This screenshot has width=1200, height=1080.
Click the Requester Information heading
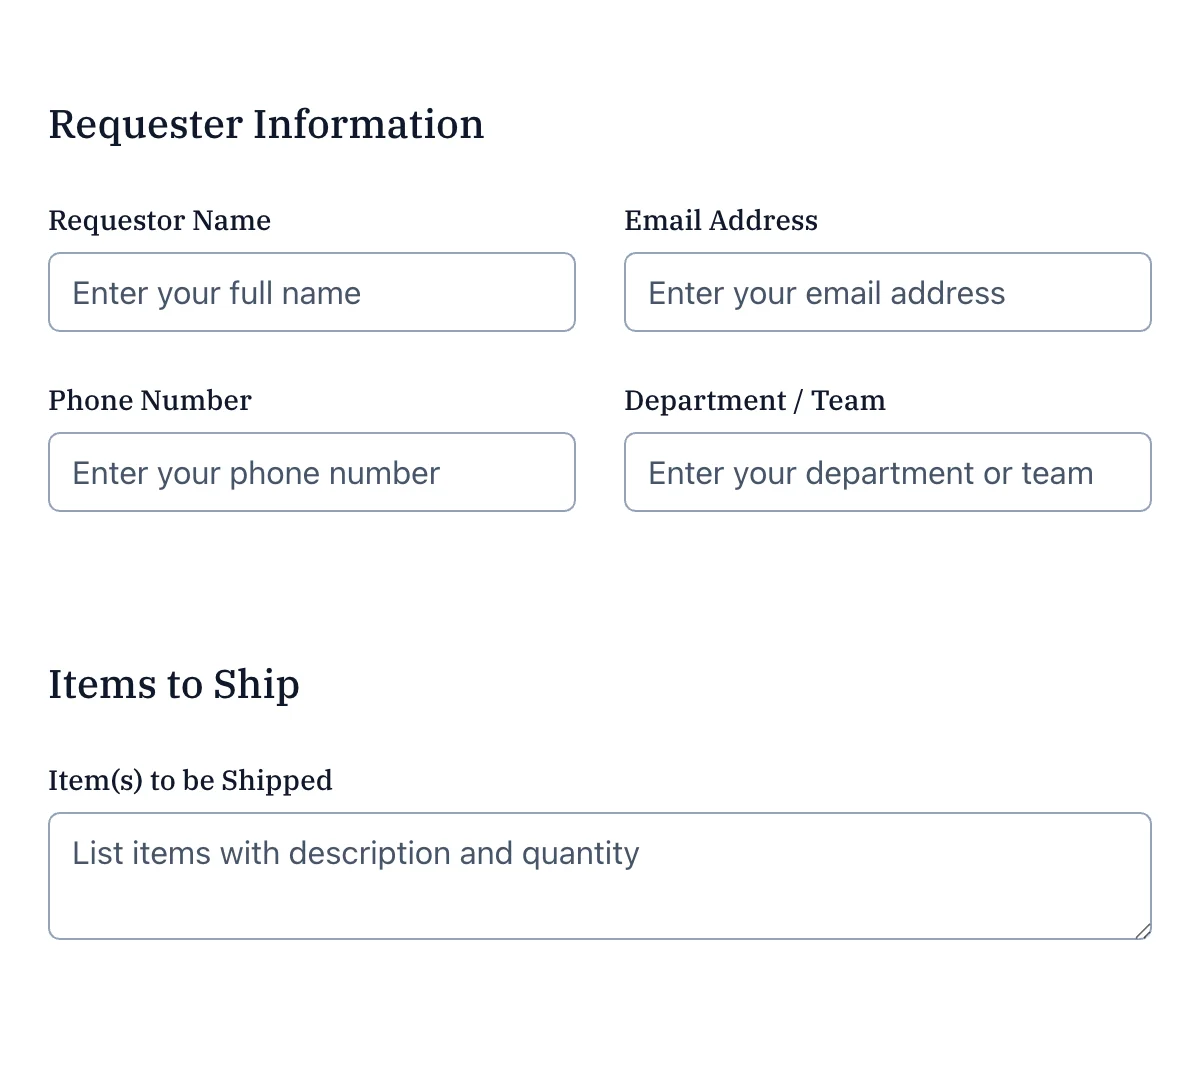click(267, 124)
